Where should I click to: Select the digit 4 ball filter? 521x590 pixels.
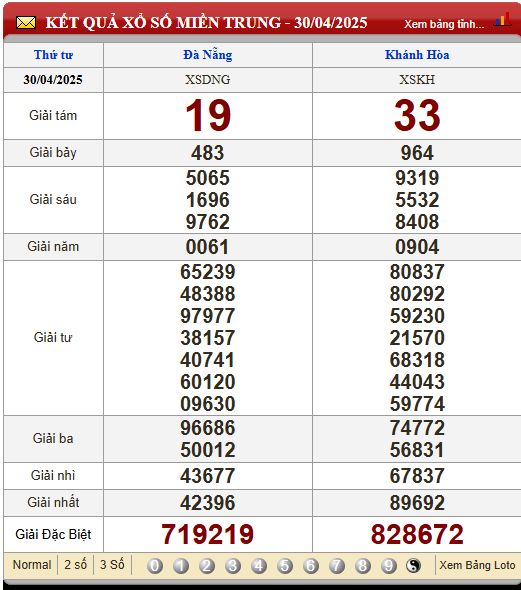click(259, 566)
